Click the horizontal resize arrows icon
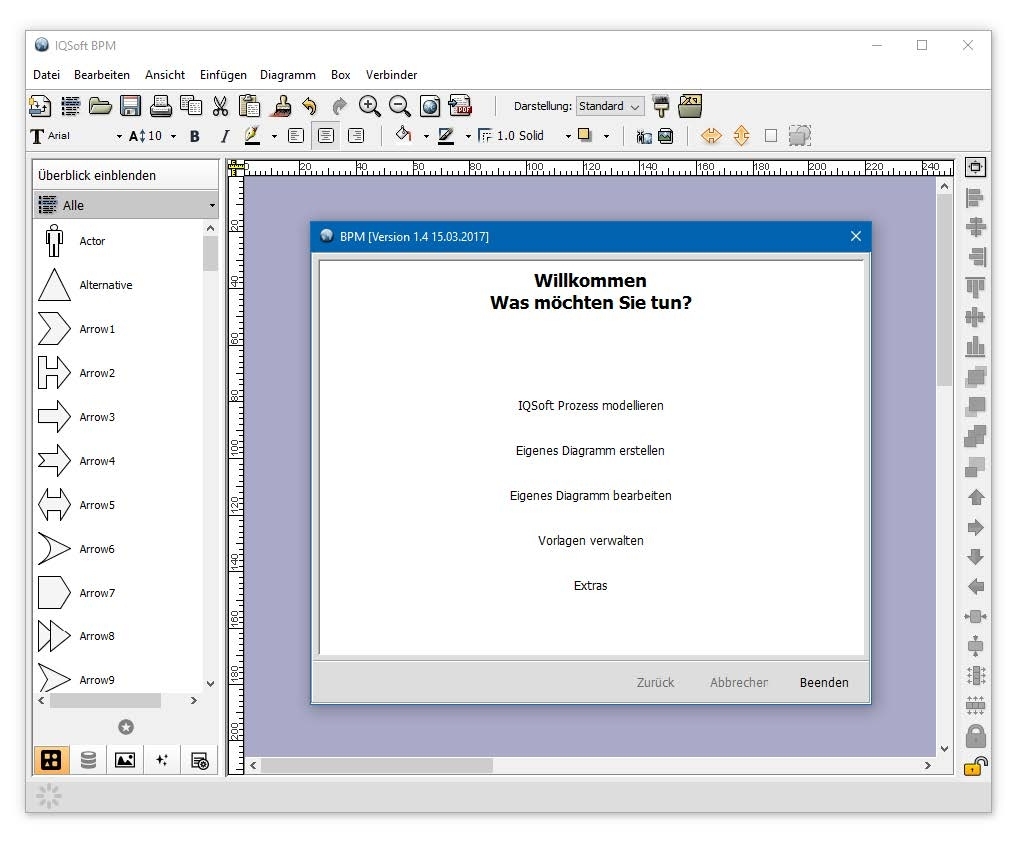The height and width of the screenshot is (842, 1025). coord(711,136)
